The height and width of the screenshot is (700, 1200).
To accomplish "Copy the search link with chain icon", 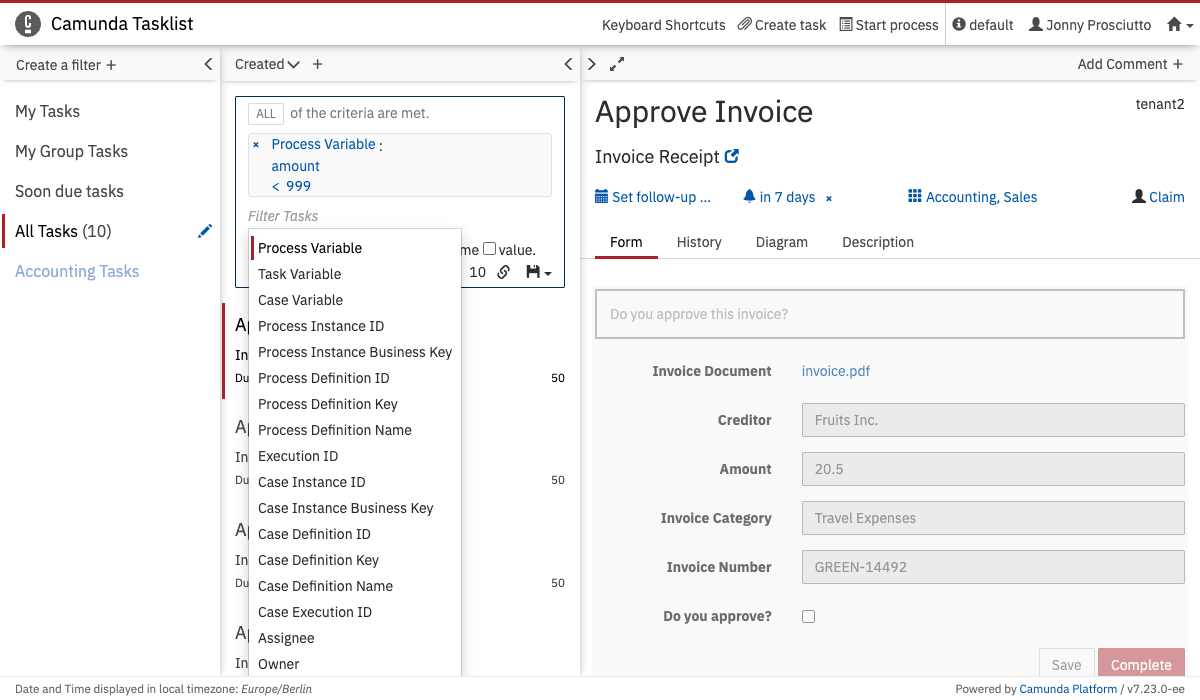I will (x=504, y=272).
